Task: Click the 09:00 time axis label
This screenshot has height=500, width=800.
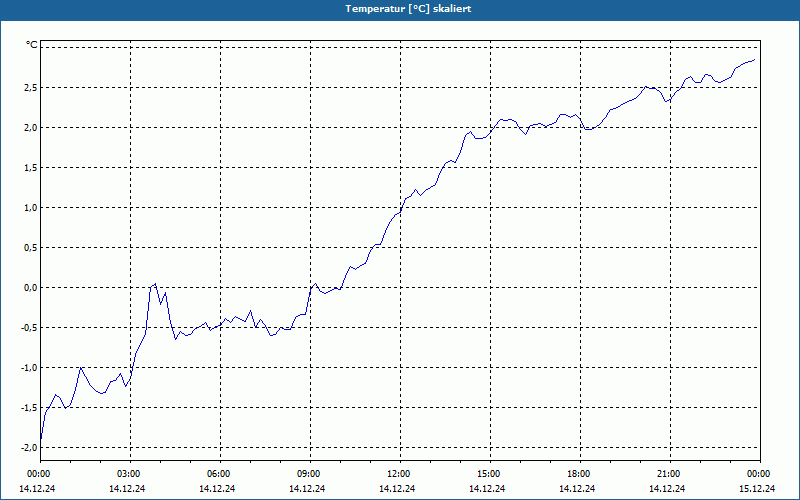Action: tap(310, 474)
